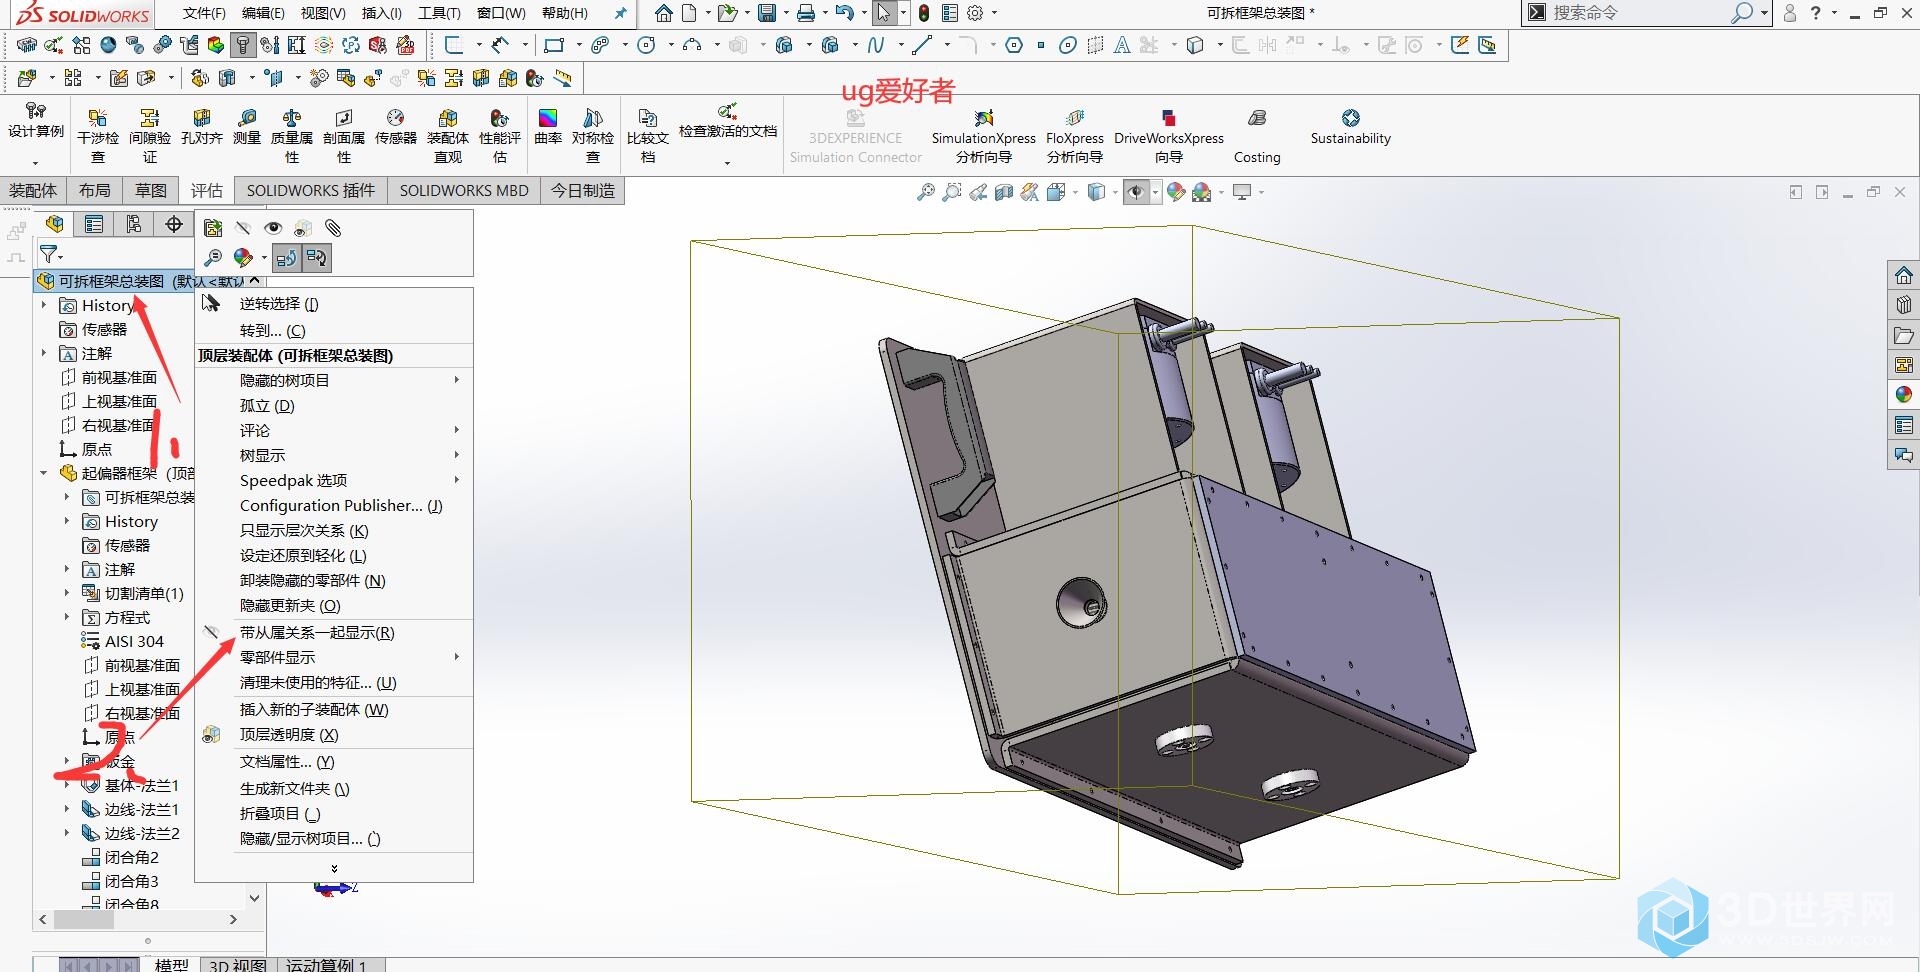The width and height of the screenshot is (1920, 972).
Task: Open the 工具(T) menu
Action: pos(439,13)
